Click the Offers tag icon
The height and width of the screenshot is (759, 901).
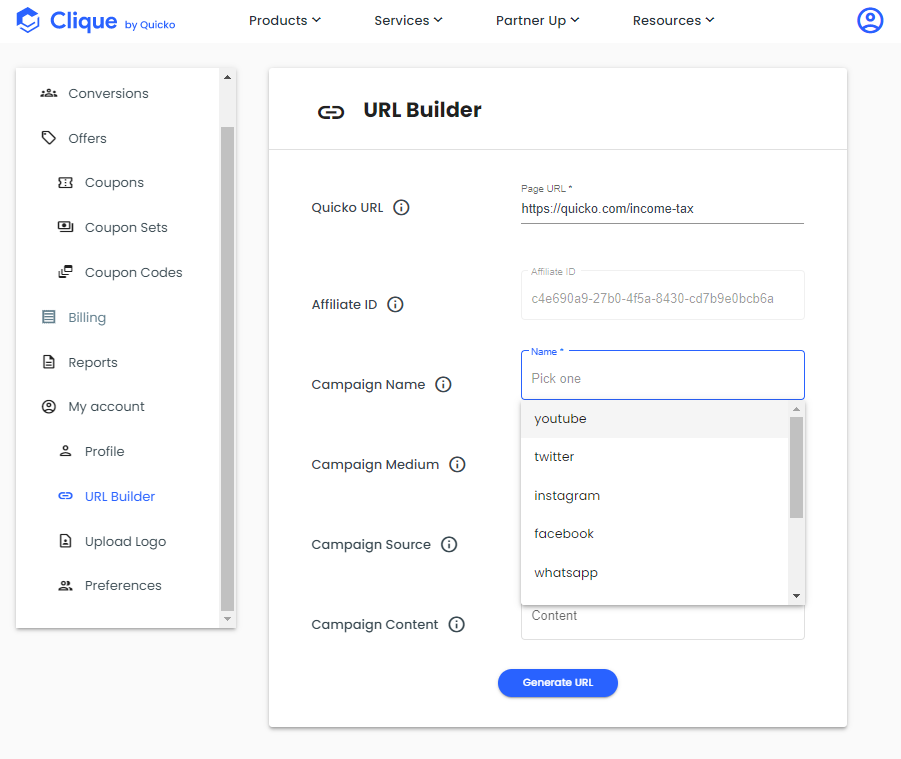(x=49, y=138)
